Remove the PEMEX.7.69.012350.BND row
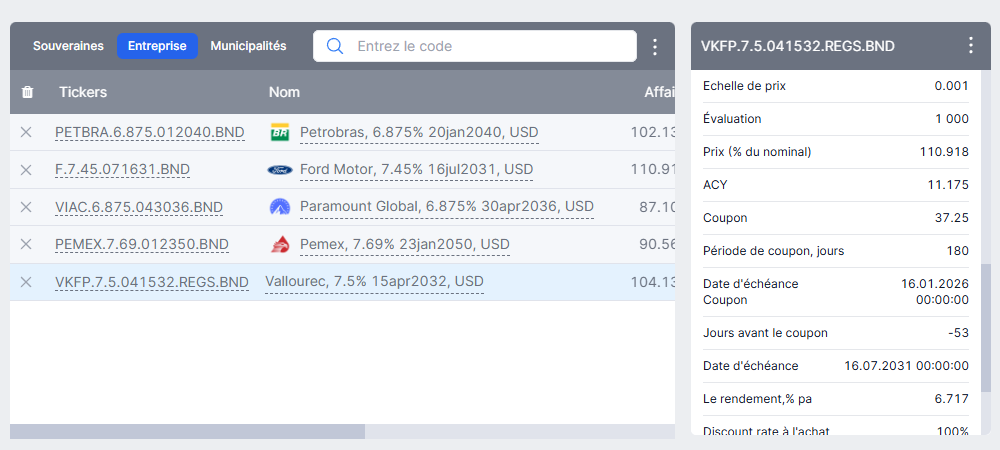1000x450 pixels. 26,244
